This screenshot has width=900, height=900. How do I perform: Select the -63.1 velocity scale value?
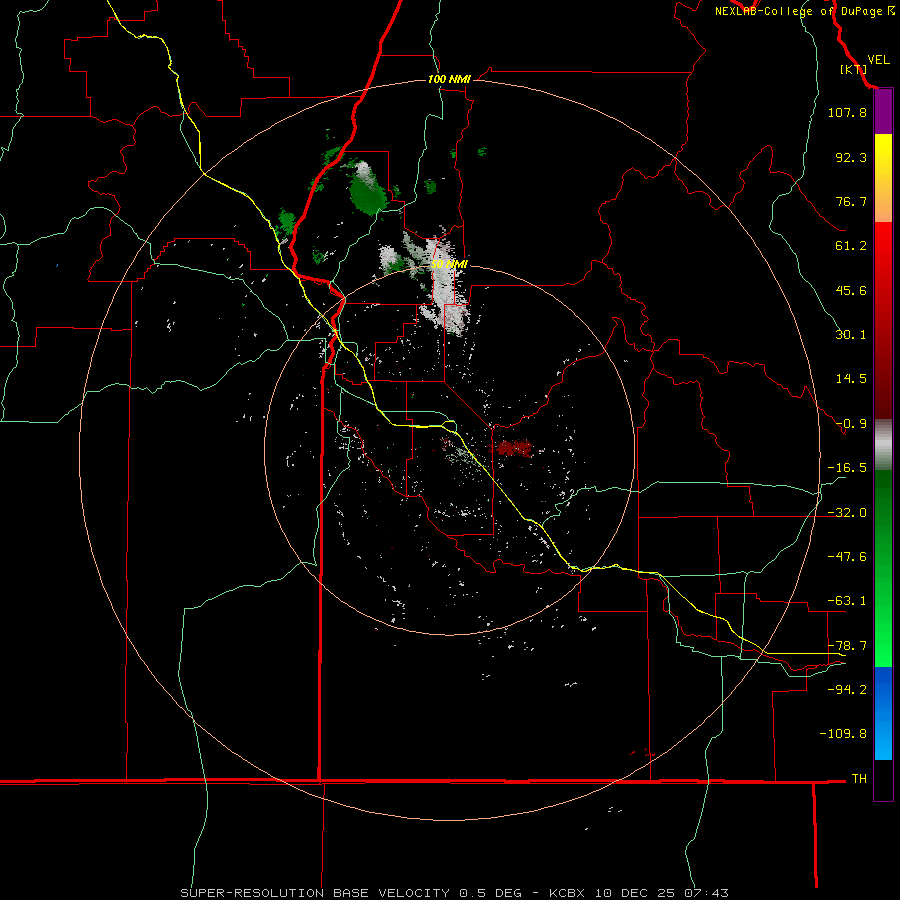click(x=847, y=601)
